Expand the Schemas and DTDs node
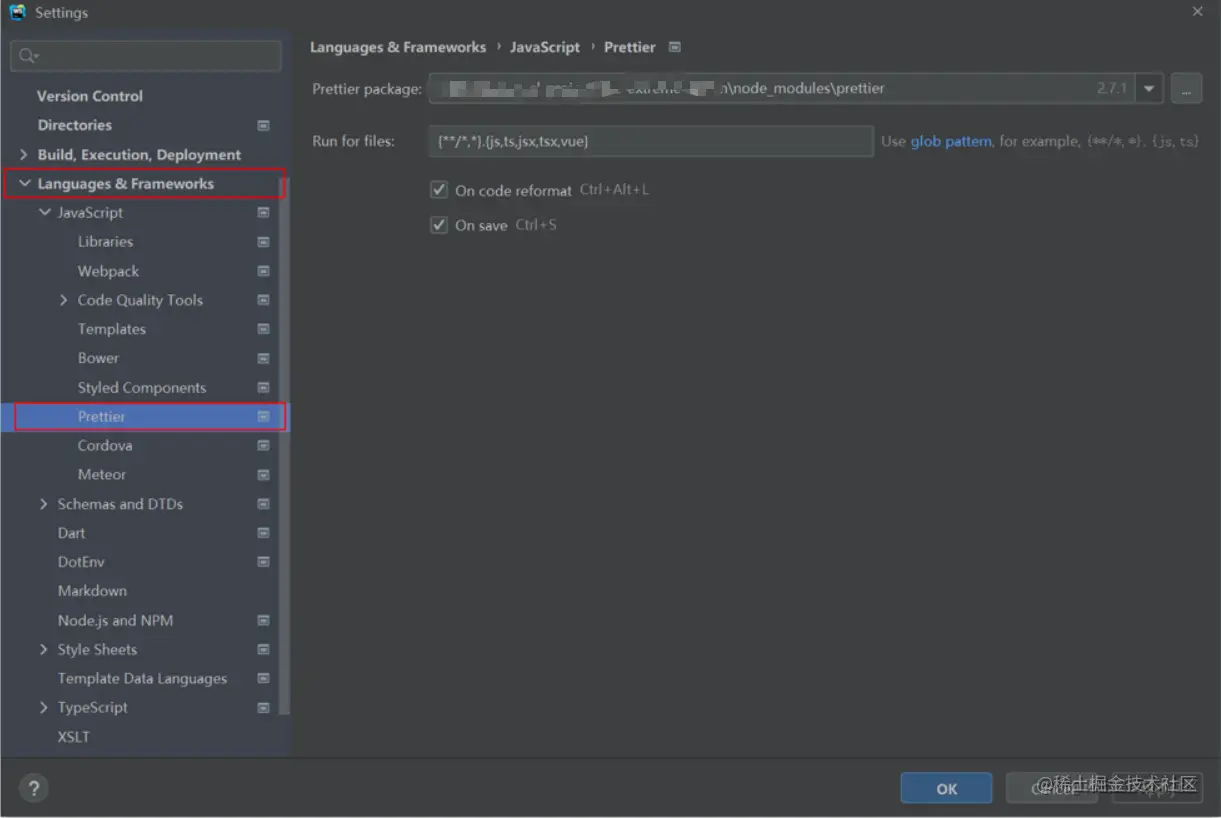 coord(44,504)
